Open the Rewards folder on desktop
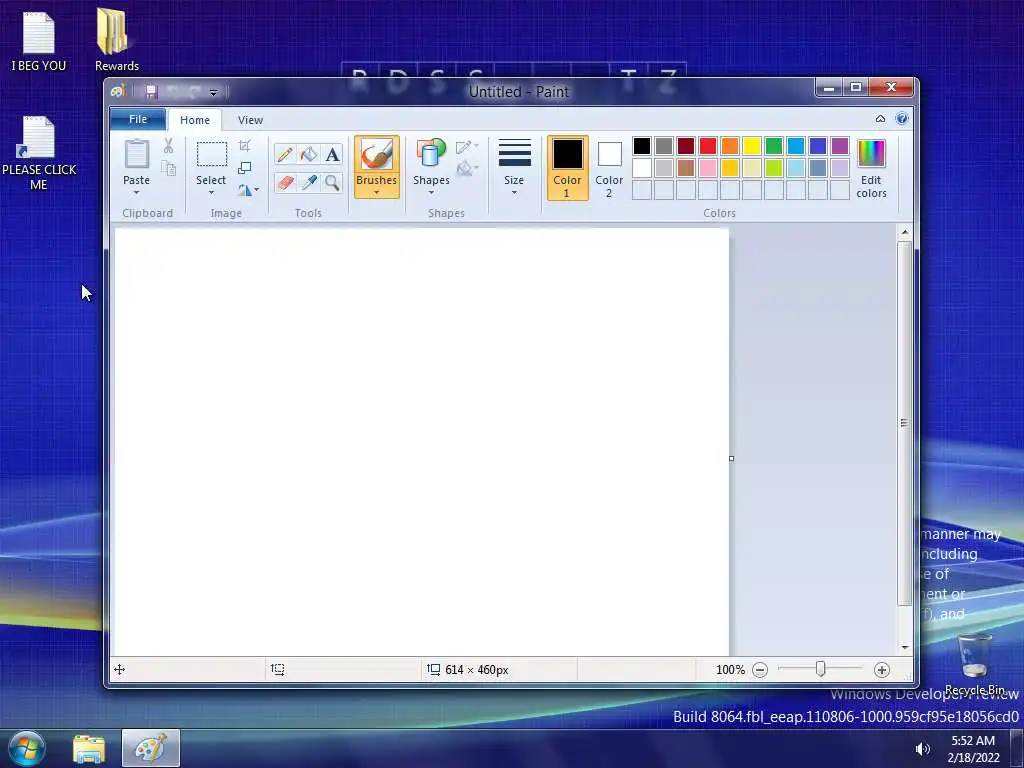 116,39
